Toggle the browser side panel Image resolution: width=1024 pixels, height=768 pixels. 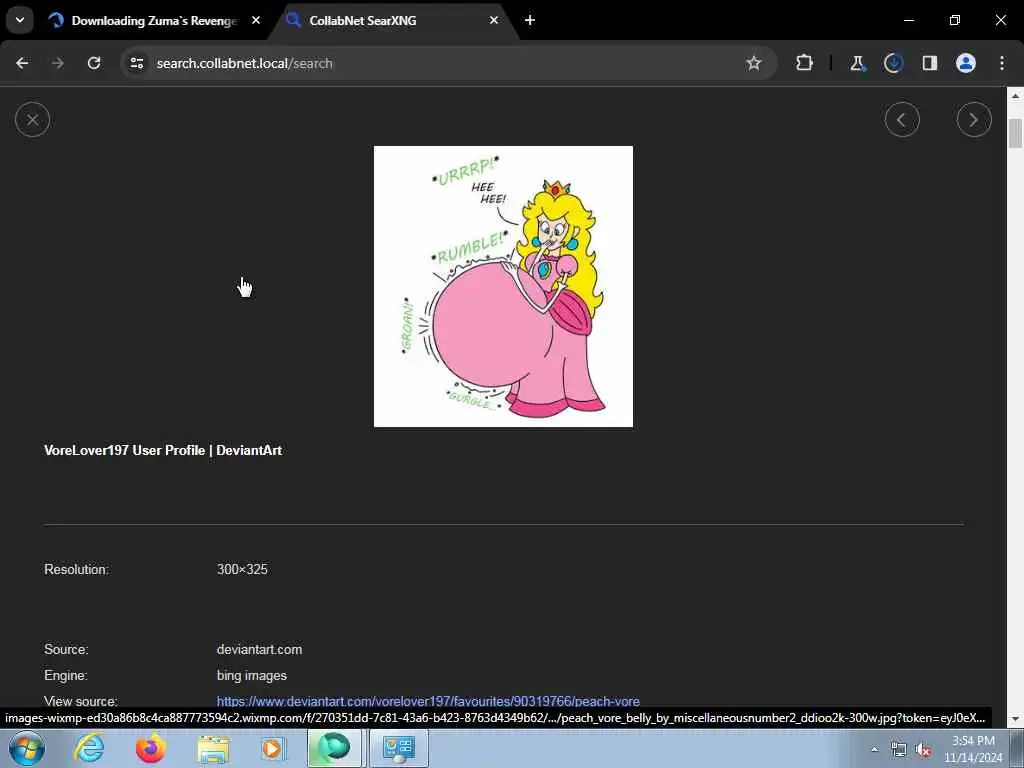(929, 63)
